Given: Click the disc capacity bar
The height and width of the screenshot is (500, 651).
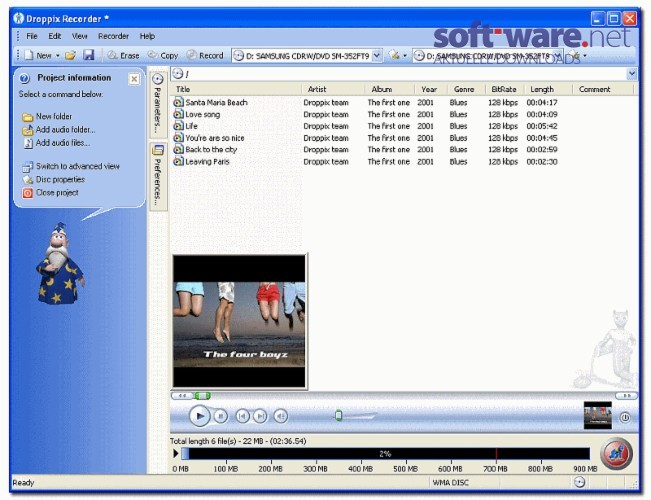Looking at the screenshot, I should click(385, 454).
